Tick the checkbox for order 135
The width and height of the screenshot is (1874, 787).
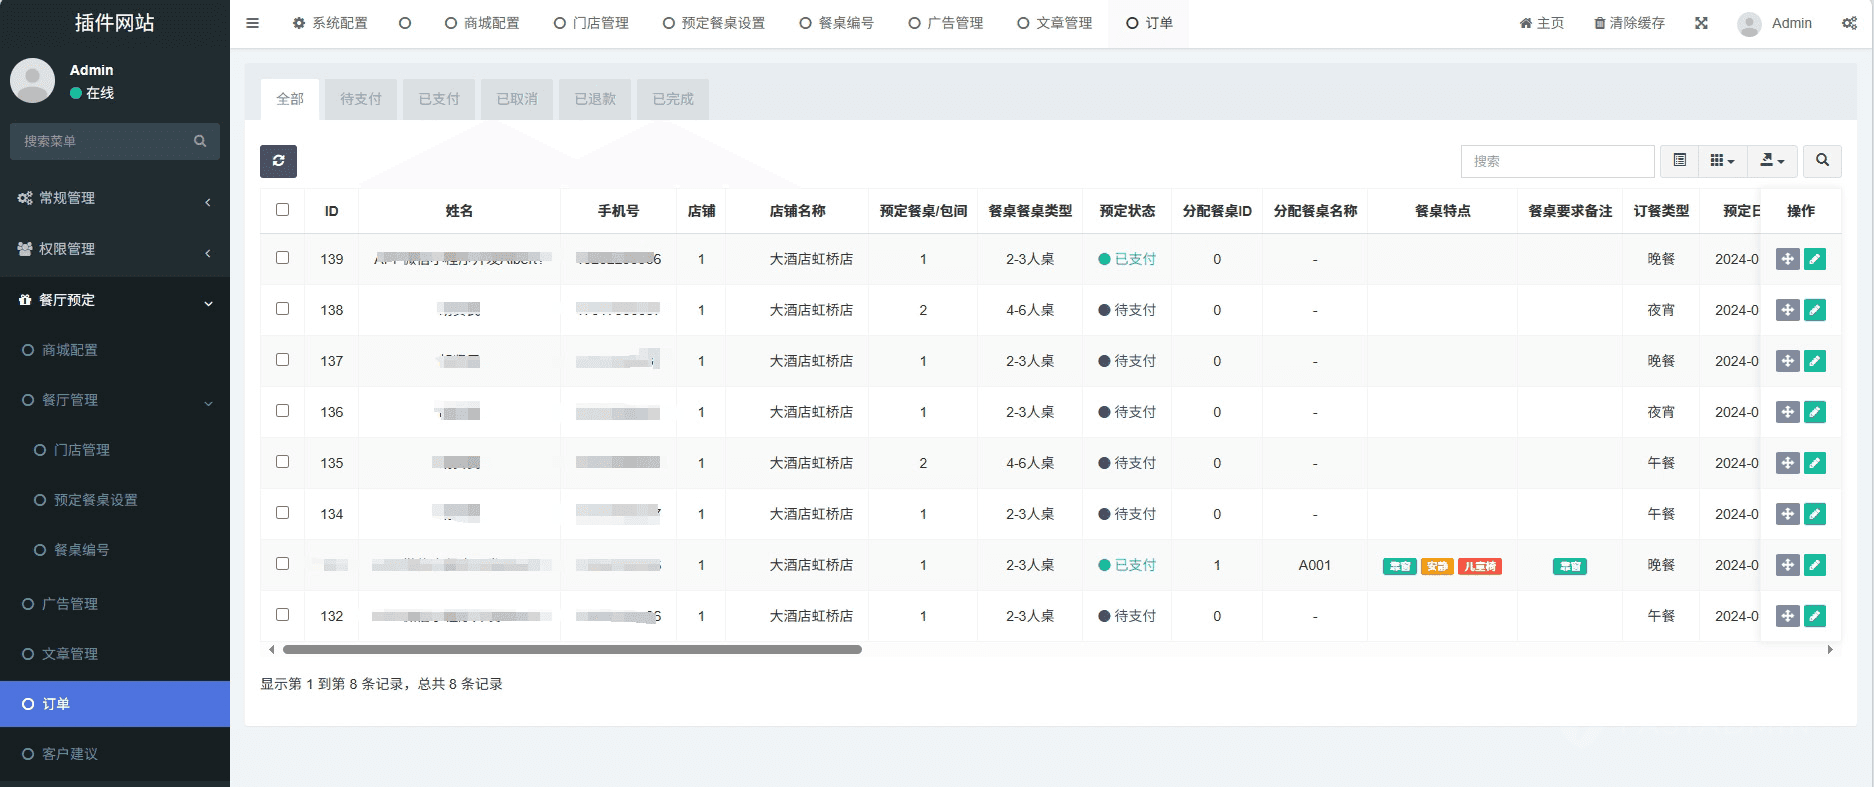pos(282,462)
